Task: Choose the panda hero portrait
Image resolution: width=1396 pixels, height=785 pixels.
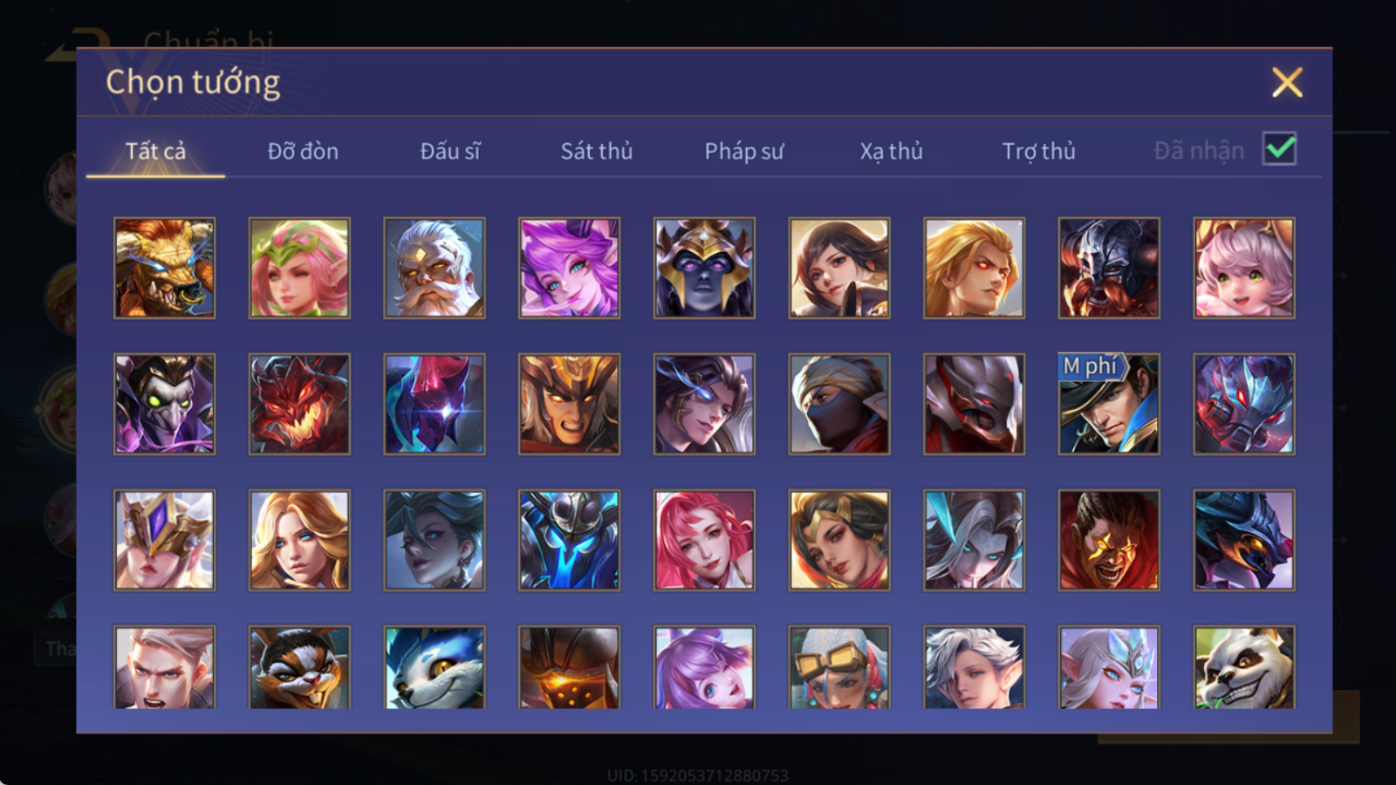Action: [x=1244, y=667]
